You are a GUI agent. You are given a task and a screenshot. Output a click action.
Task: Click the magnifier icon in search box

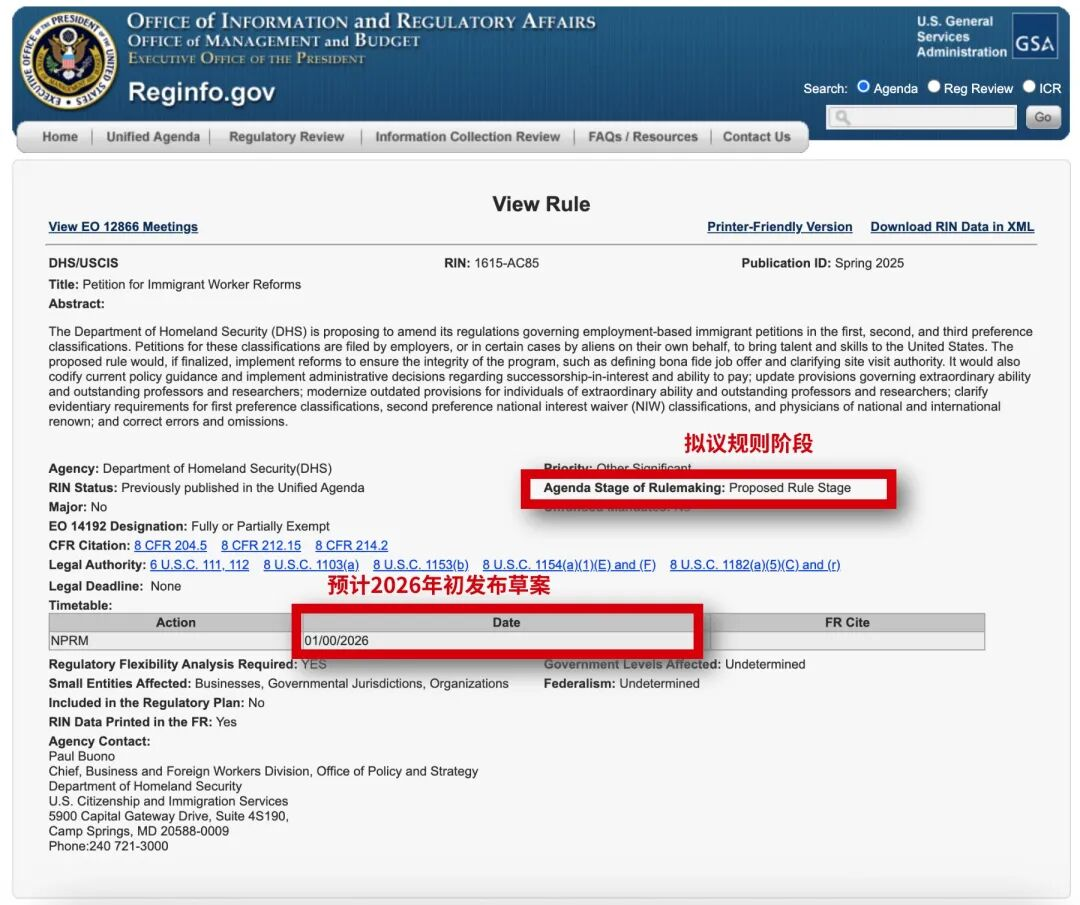843,118
